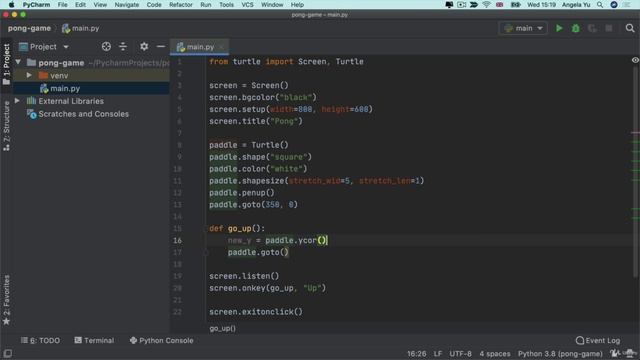Change indent setting 4 spaces

coord(495,353)
